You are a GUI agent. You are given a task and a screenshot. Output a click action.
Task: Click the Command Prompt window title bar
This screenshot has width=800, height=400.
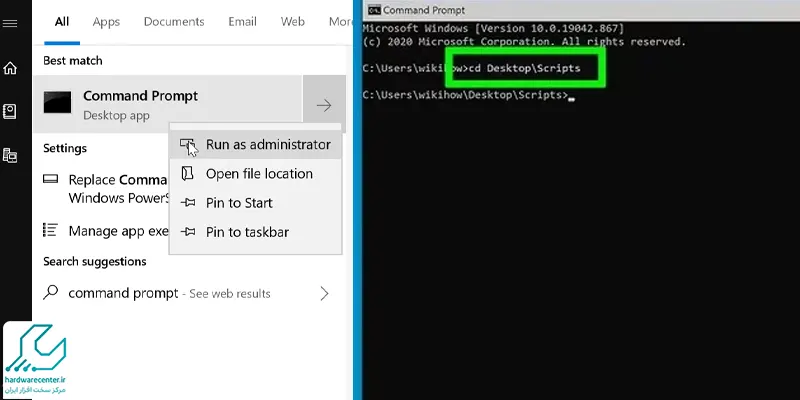coord(582,10)
